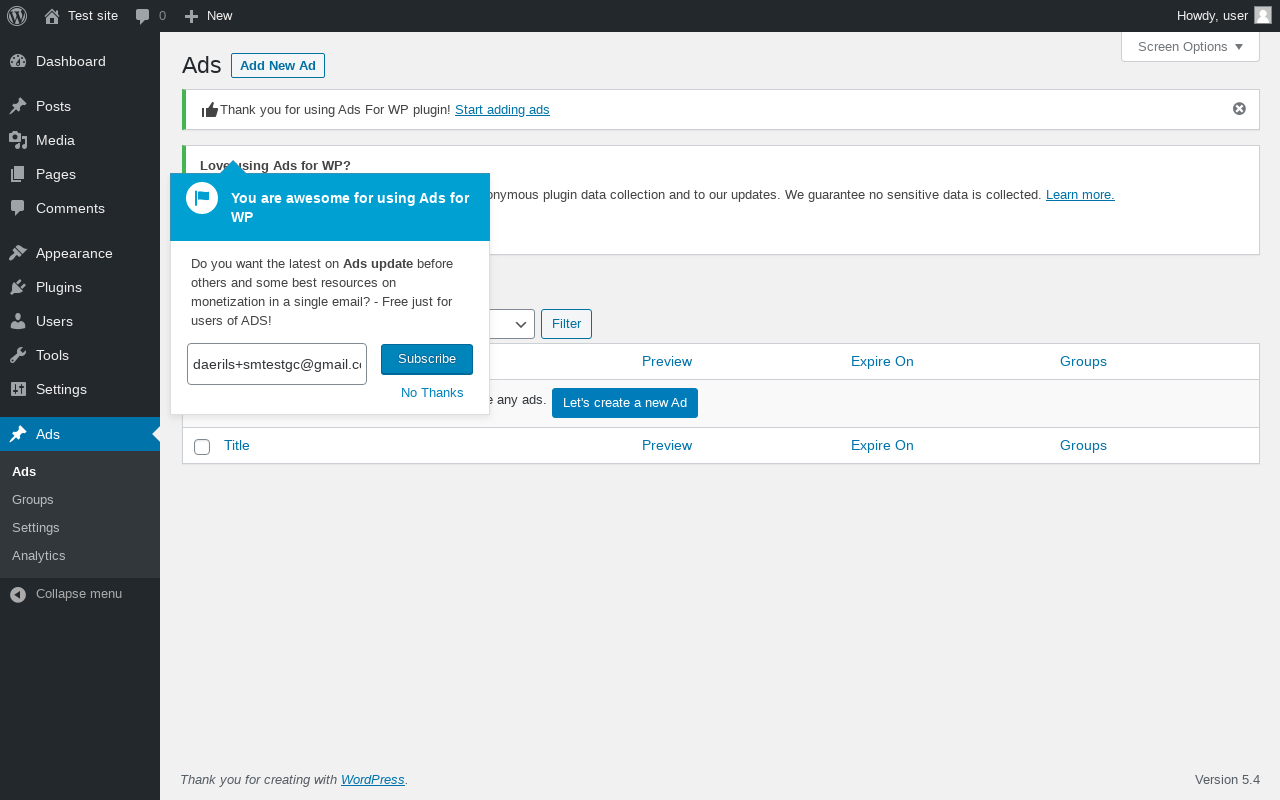
Task: Sort ads by the Expire On column header
Action: 882,361
